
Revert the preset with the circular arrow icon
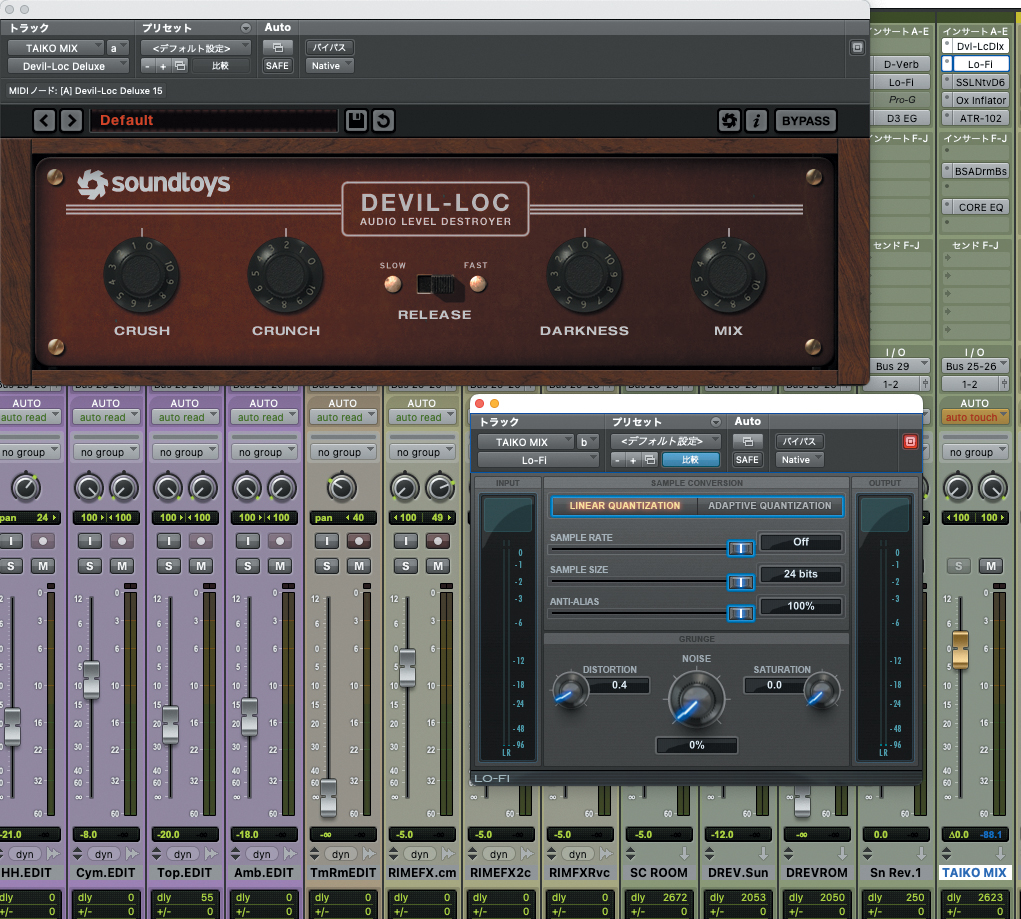click(384, 120)
